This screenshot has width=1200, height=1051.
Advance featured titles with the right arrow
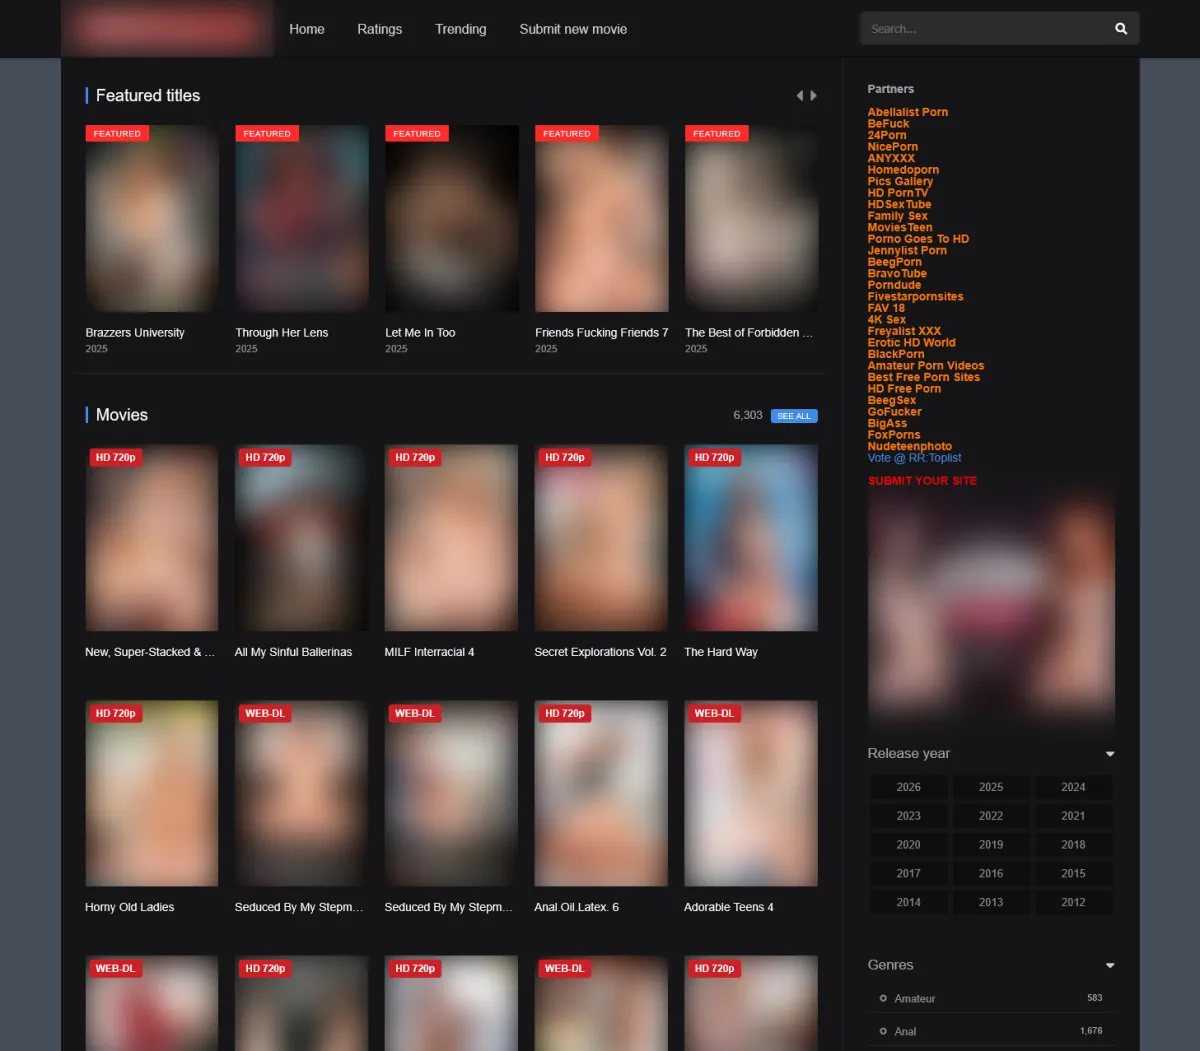pos(814,96)
